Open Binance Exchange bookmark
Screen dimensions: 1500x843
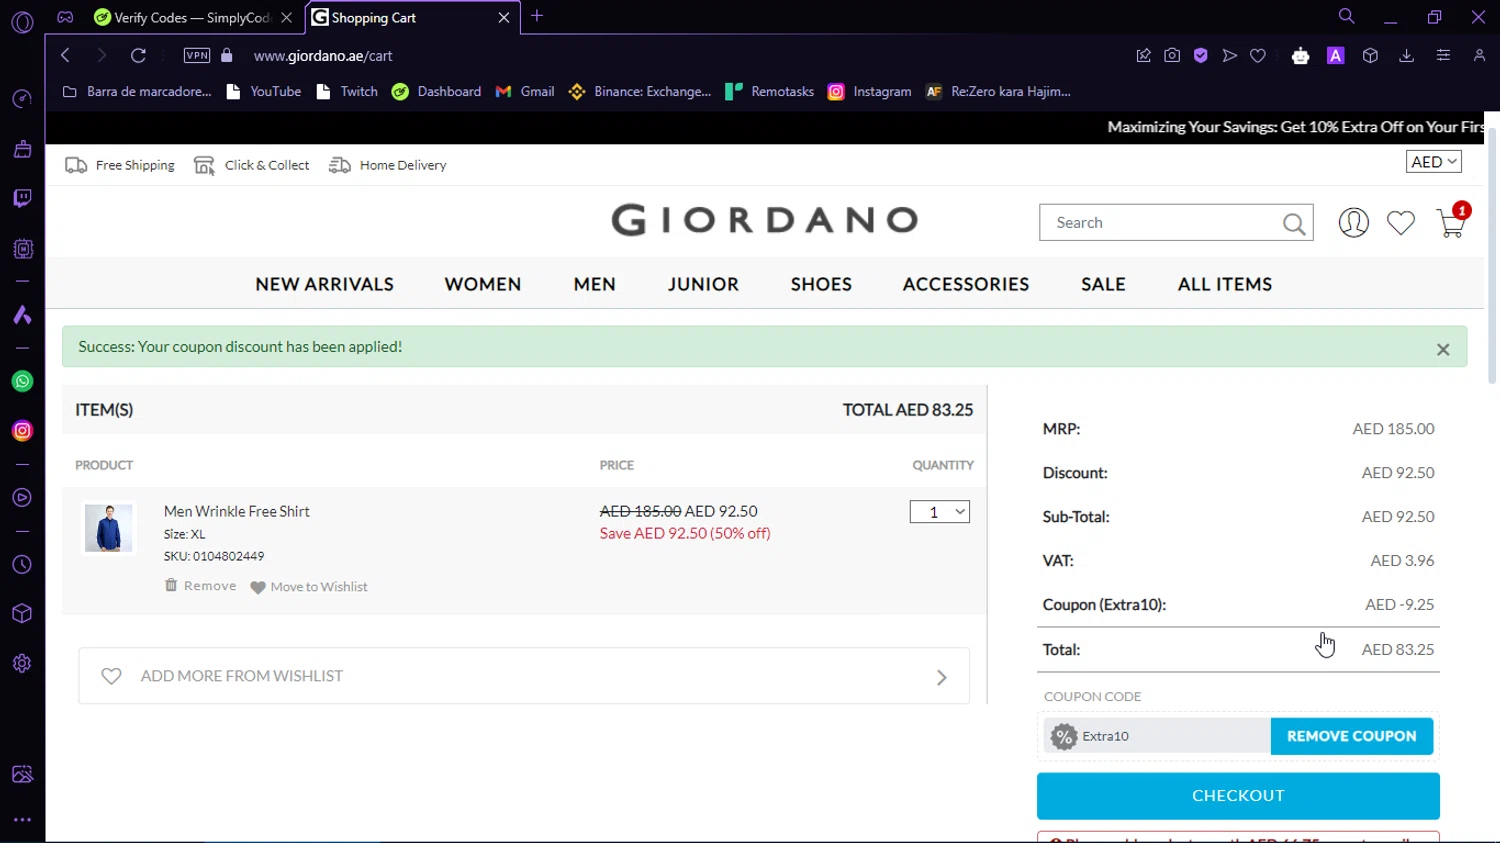pyautogui.click(x=640, y=91)
